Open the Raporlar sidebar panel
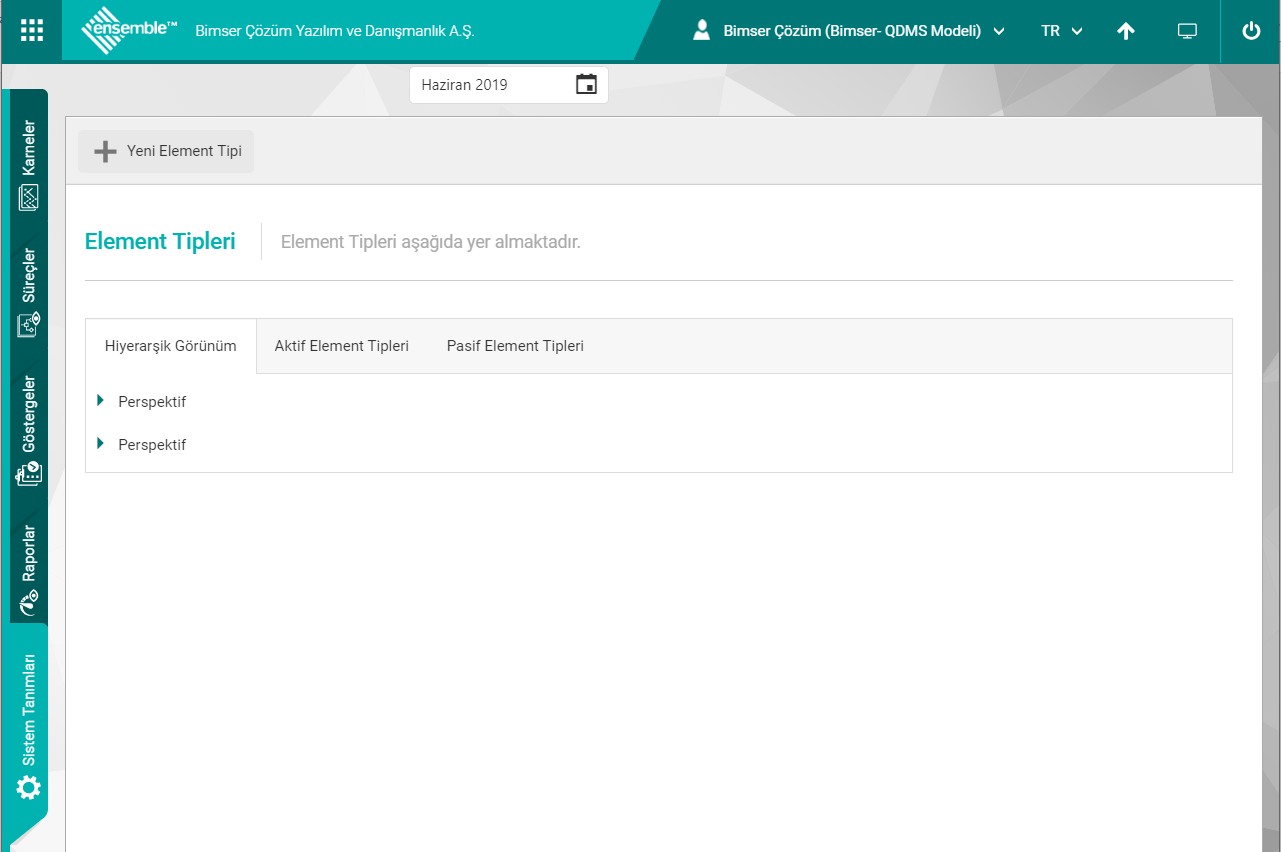Screen dimensions: 1281x852 [x=29, y=567]
